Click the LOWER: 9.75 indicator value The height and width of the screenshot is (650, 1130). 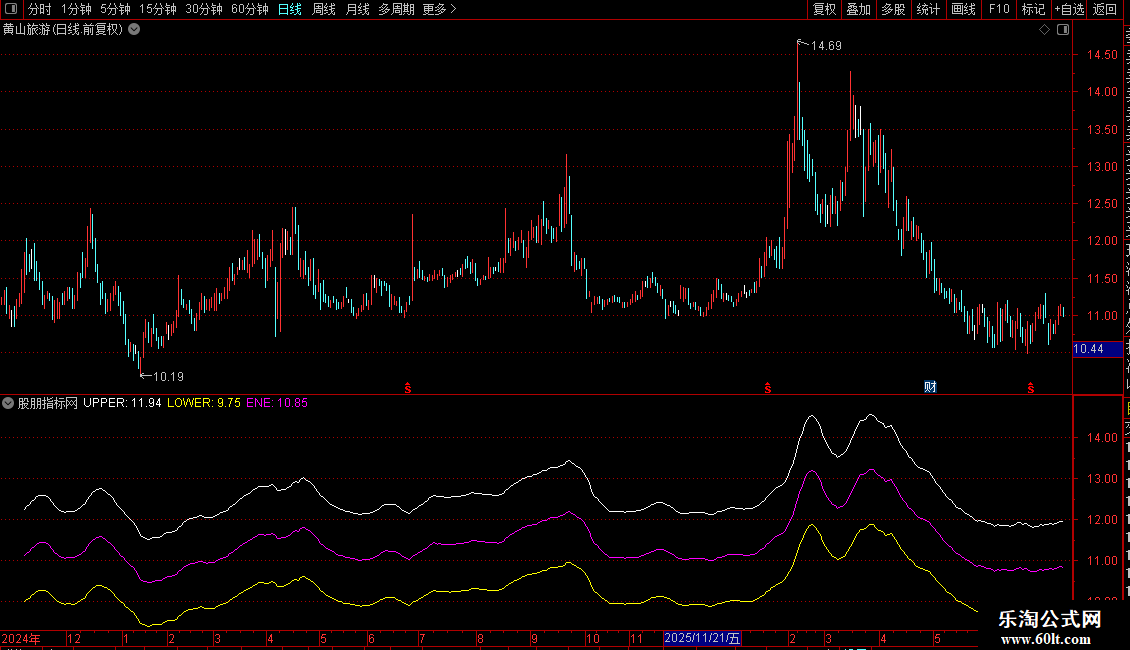tap(204, 403)
